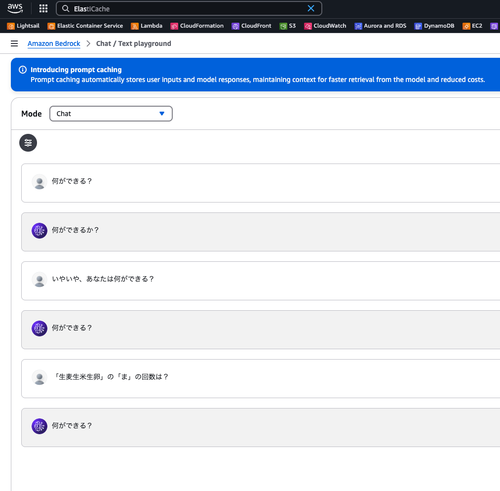Open the CloudFormation service shortcut
500x491 pixels.
point(197,26)
